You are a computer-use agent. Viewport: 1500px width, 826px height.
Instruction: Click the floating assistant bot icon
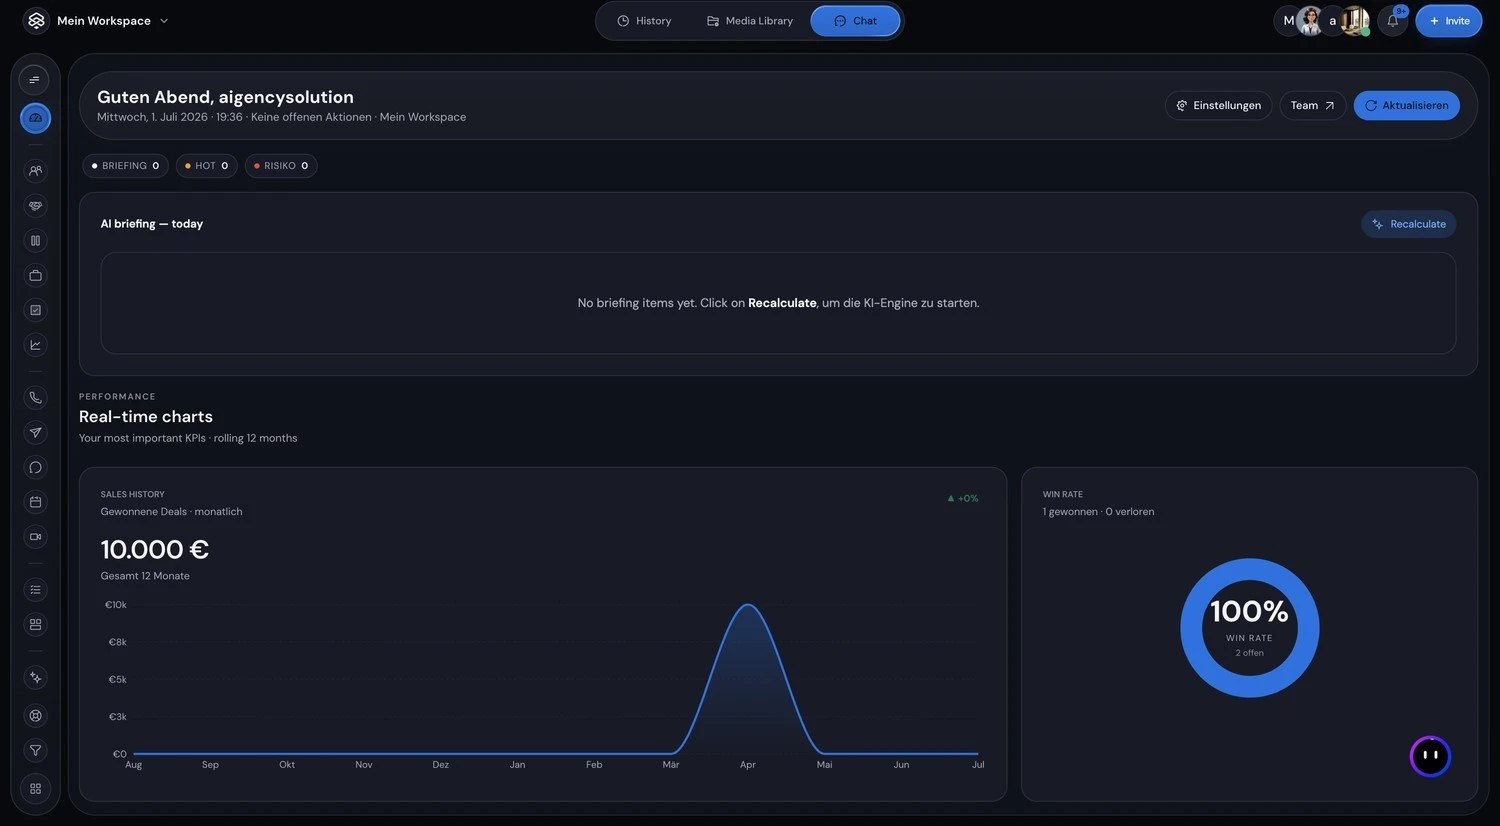(x=1430, y=756)
